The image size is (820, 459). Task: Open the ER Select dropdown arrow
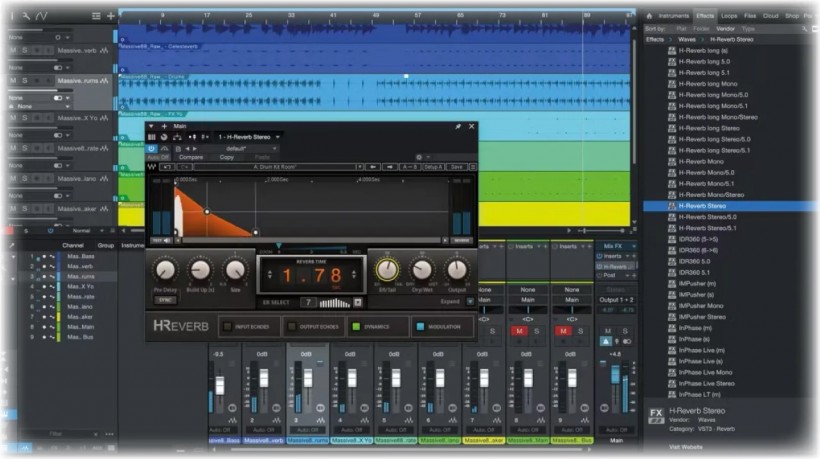coord(358,302)
